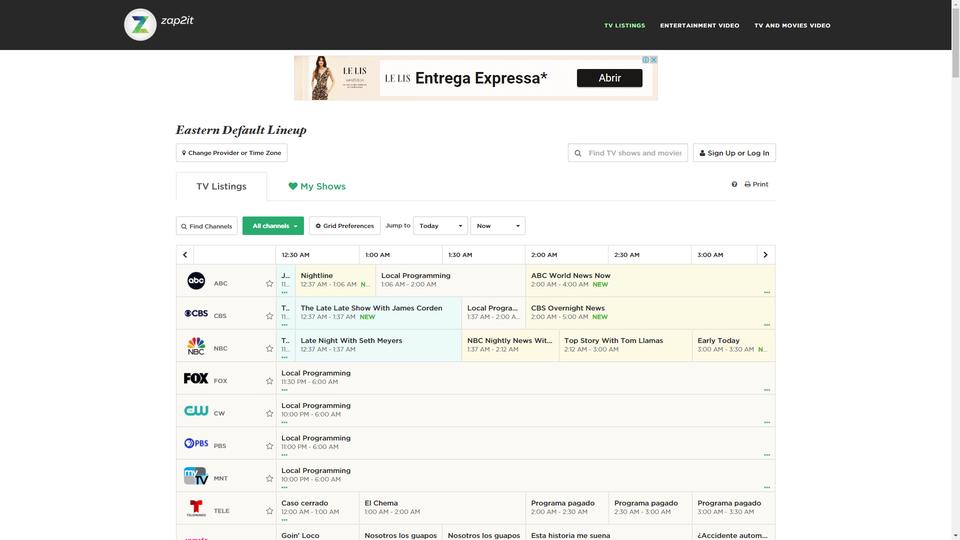Viewport: 960px width, 540px height.
Task: Open Entertainment Video in top navigation
Action: pos(699,26)
